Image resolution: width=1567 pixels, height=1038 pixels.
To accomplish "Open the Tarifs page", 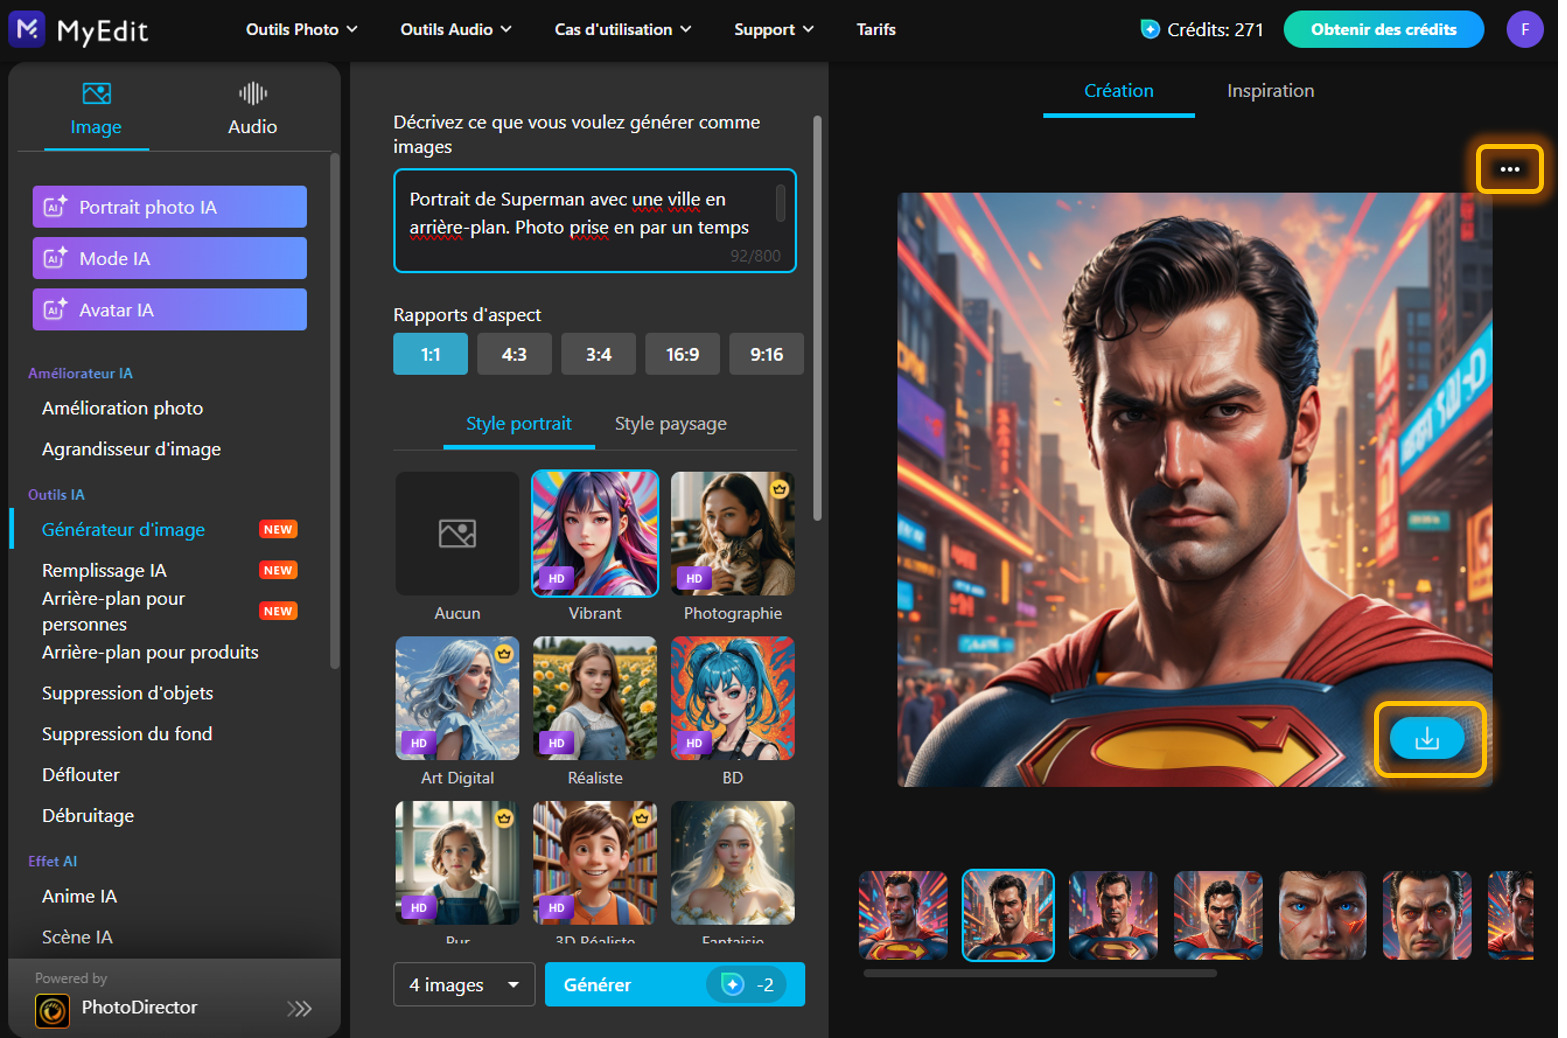I will [876, 29].
